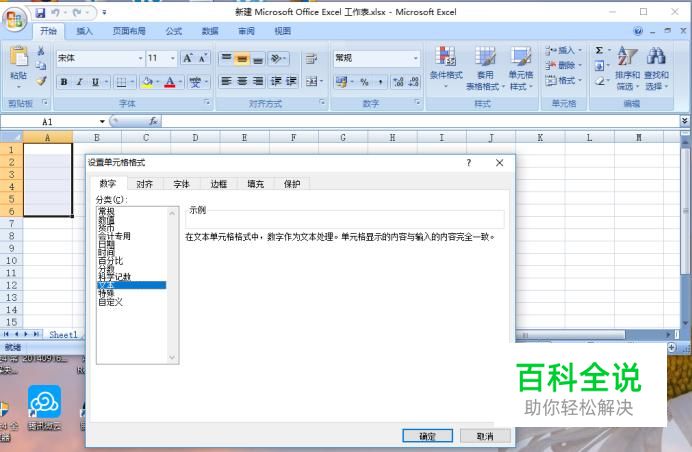Open the blue cloud desktop shortcut
Viewport: 692px width, 452px height.
pyautogui.click(x=44, y=407)
